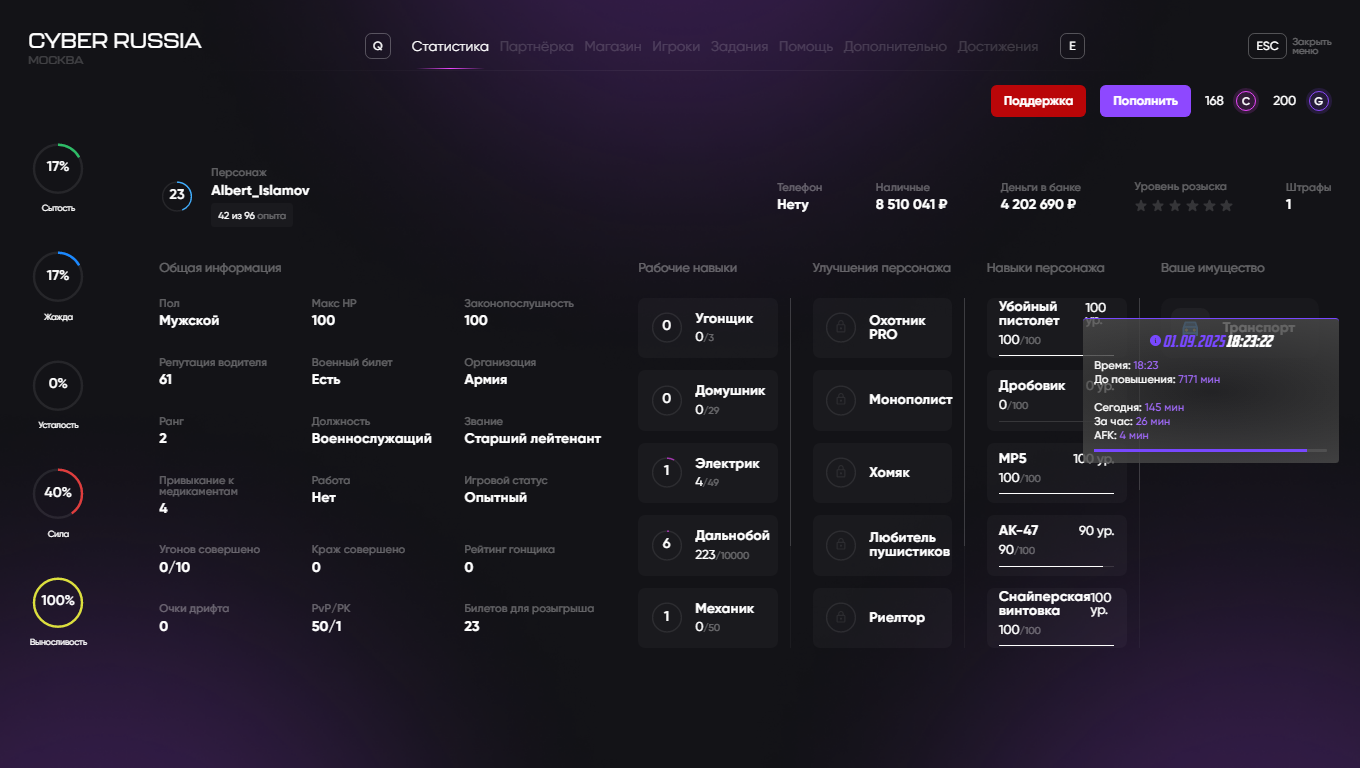Click the C currency coin icon
The image size is (1360, 768).
point(1246,101)
